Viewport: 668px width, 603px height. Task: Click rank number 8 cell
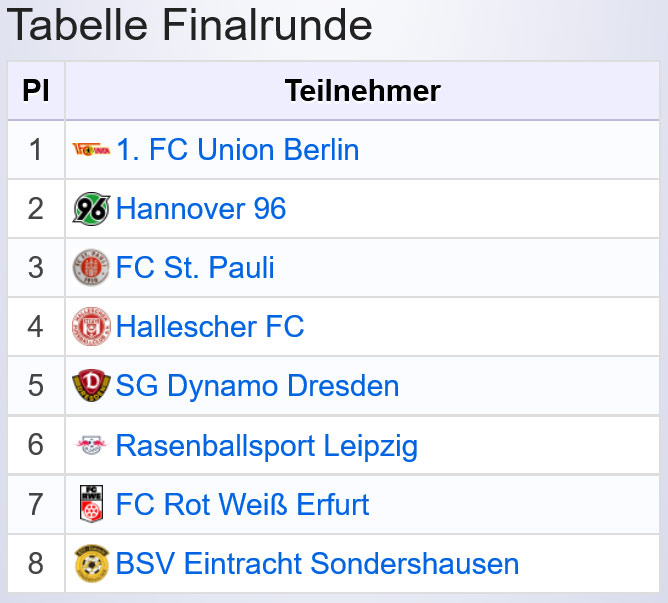pyautogui.click(x=36, y=563)
